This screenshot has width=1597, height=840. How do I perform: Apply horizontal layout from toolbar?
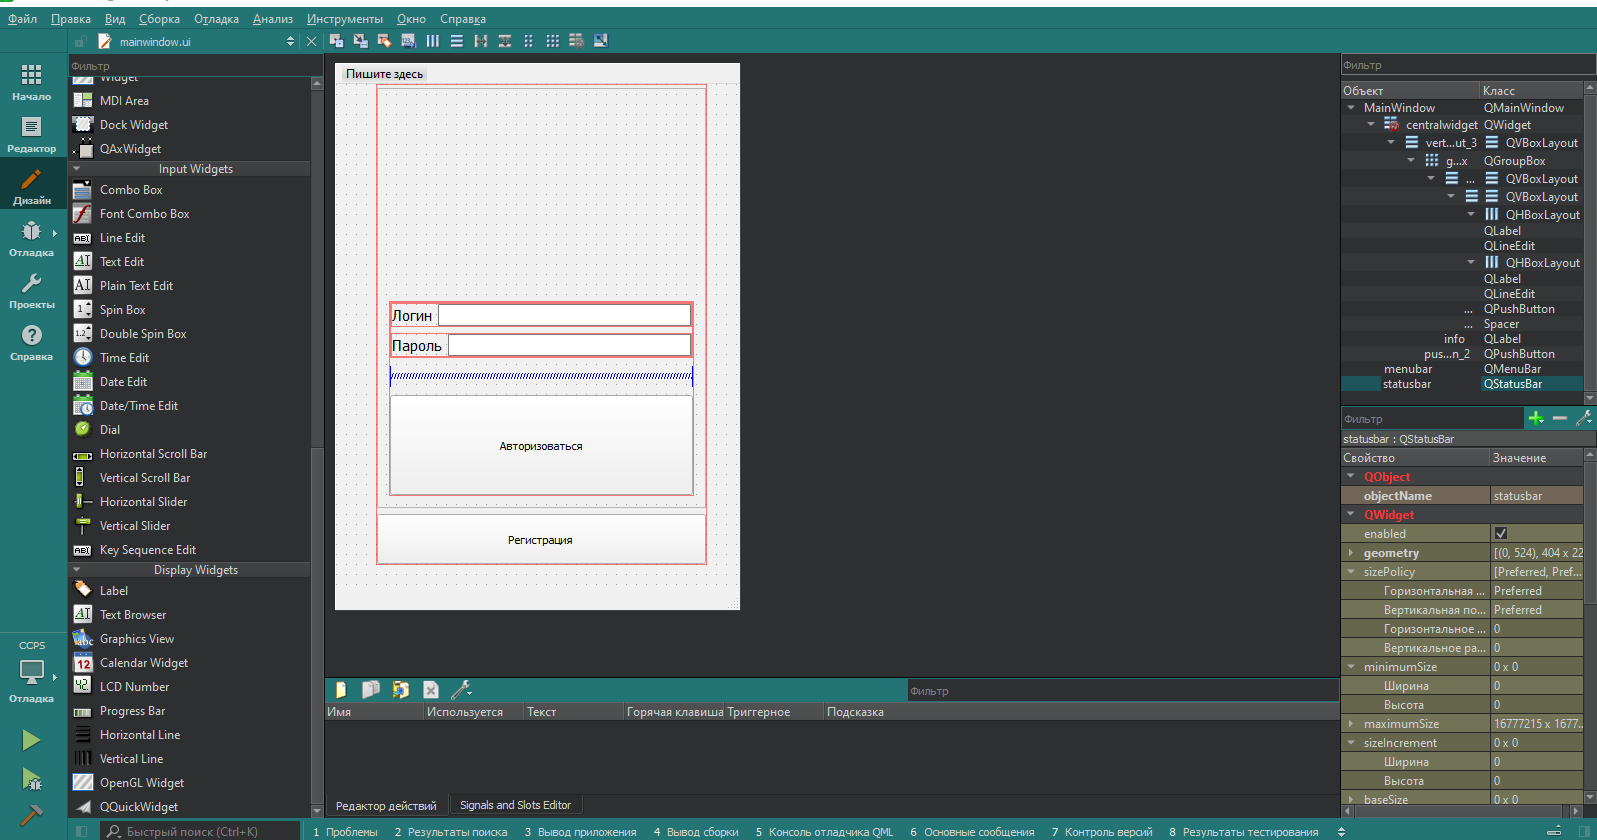click(x=433, y=41)
